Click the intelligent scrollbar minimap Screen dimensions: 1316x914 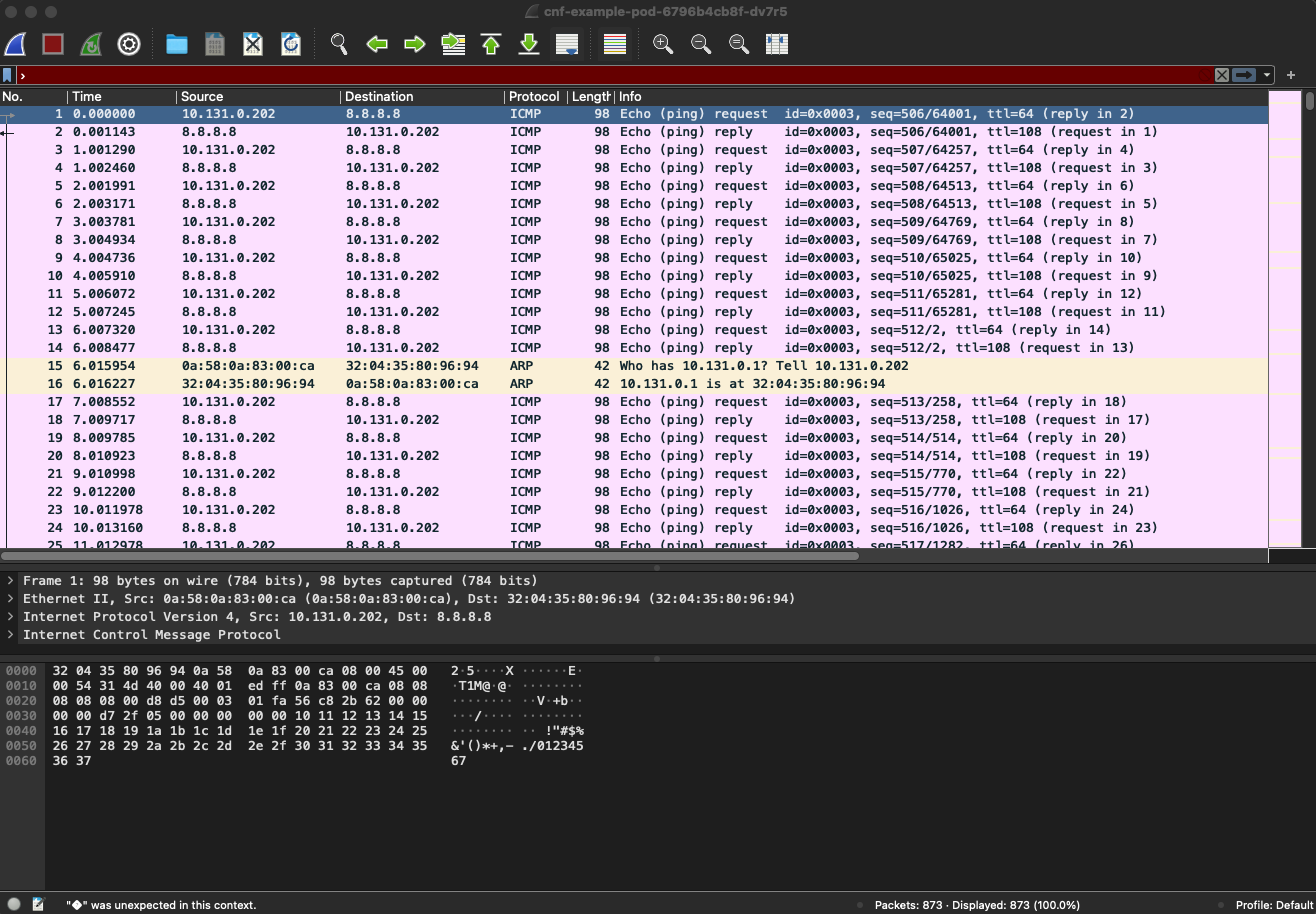tap(1285, 319)
